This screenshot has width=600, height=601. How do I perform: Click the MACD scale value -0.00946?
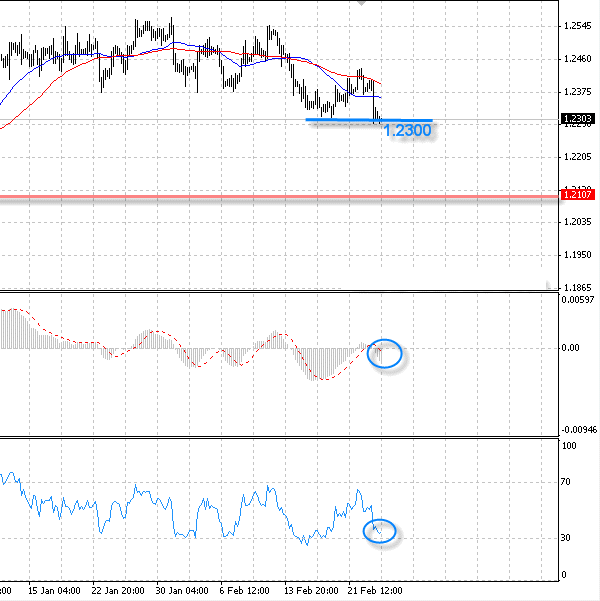coord(579,430)
